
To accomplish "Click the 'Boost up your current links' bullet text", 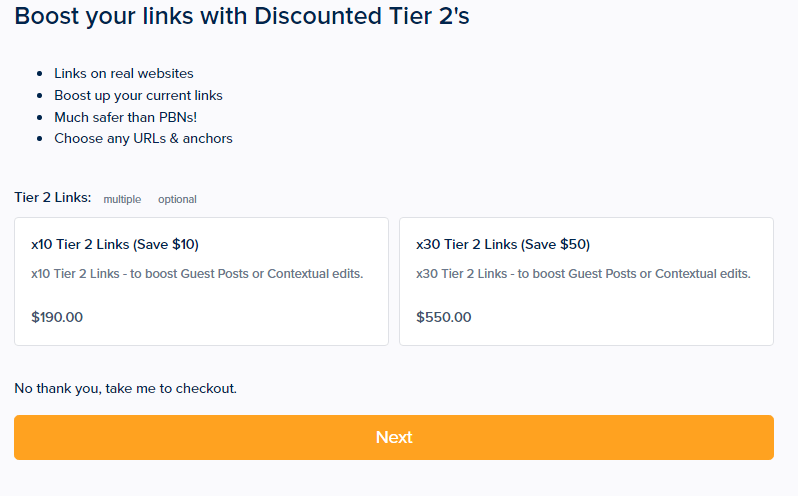I will [138, 95].
